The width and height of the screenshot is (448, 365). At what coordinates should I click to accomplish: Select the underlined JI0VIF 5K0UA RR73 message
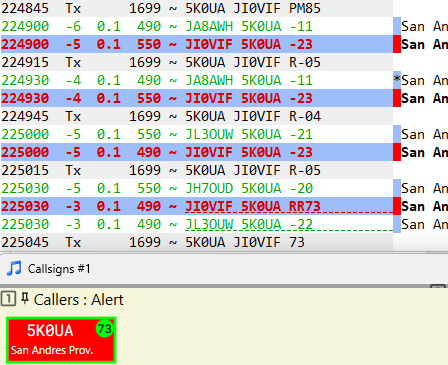point(253,206)
